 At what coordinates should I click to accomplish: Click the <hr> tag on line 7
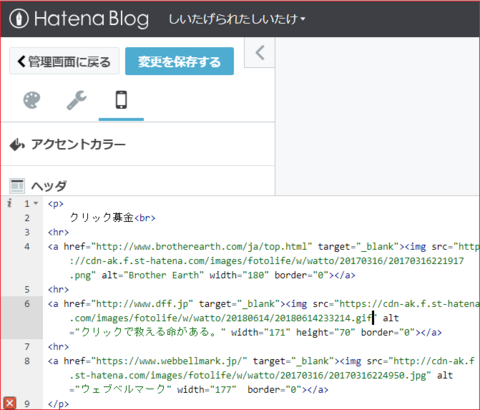click(58, 347)
